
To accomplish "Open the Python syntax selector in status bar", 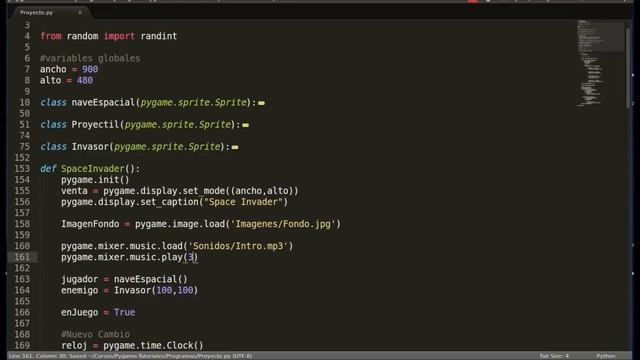I will point(606,356).
